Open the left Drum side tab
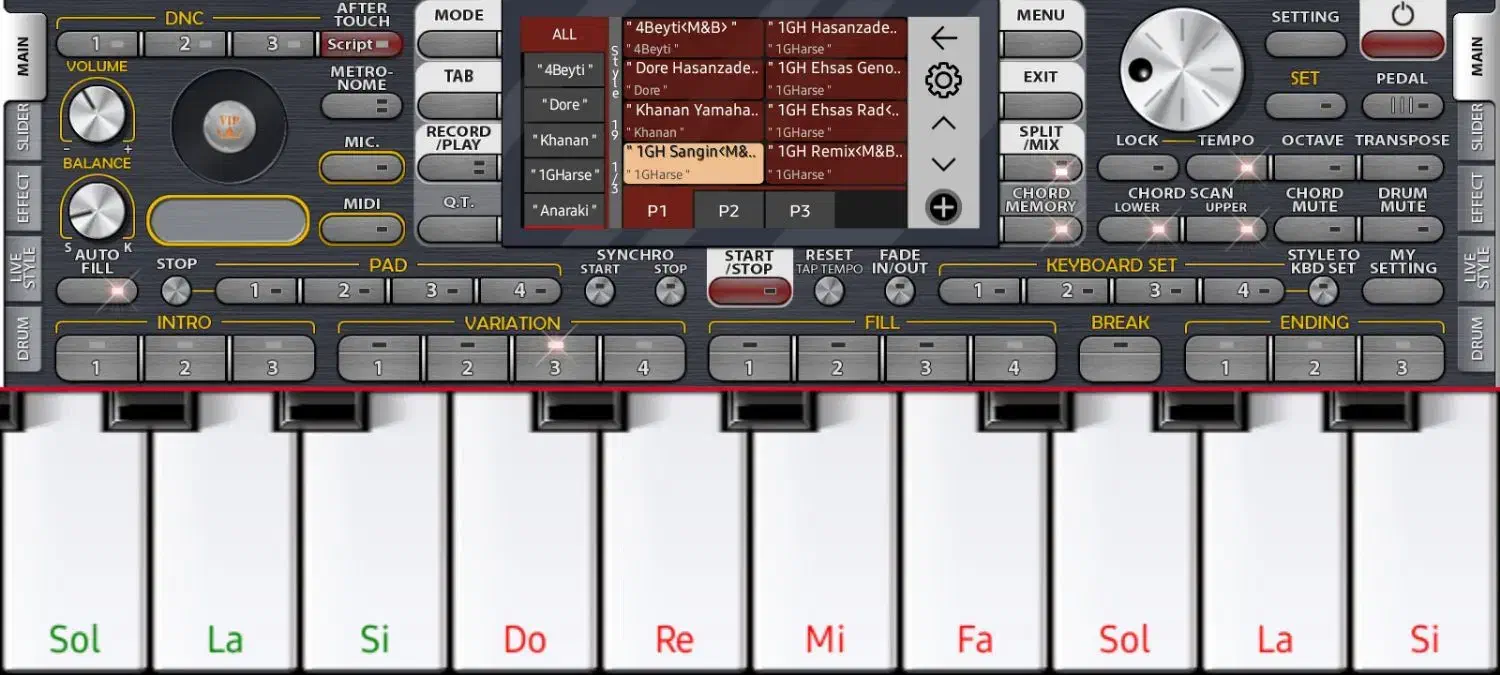This screenshot has height=675, width=1500. pos(23,340)
